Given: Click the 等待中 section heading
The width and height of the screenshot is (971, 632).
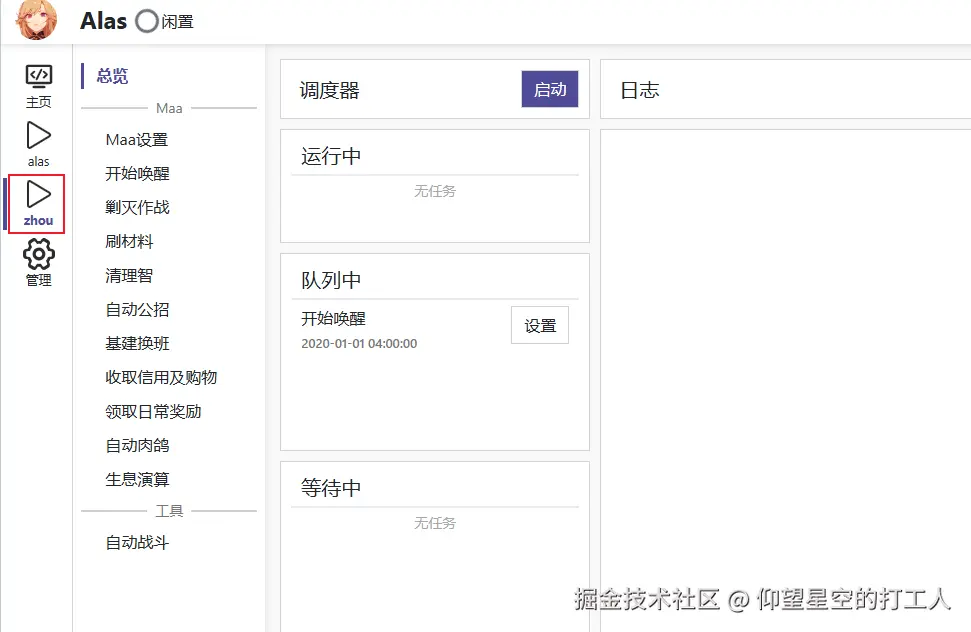Looking at the screenshot, I should pyautogui.click(x=331, y=488).
